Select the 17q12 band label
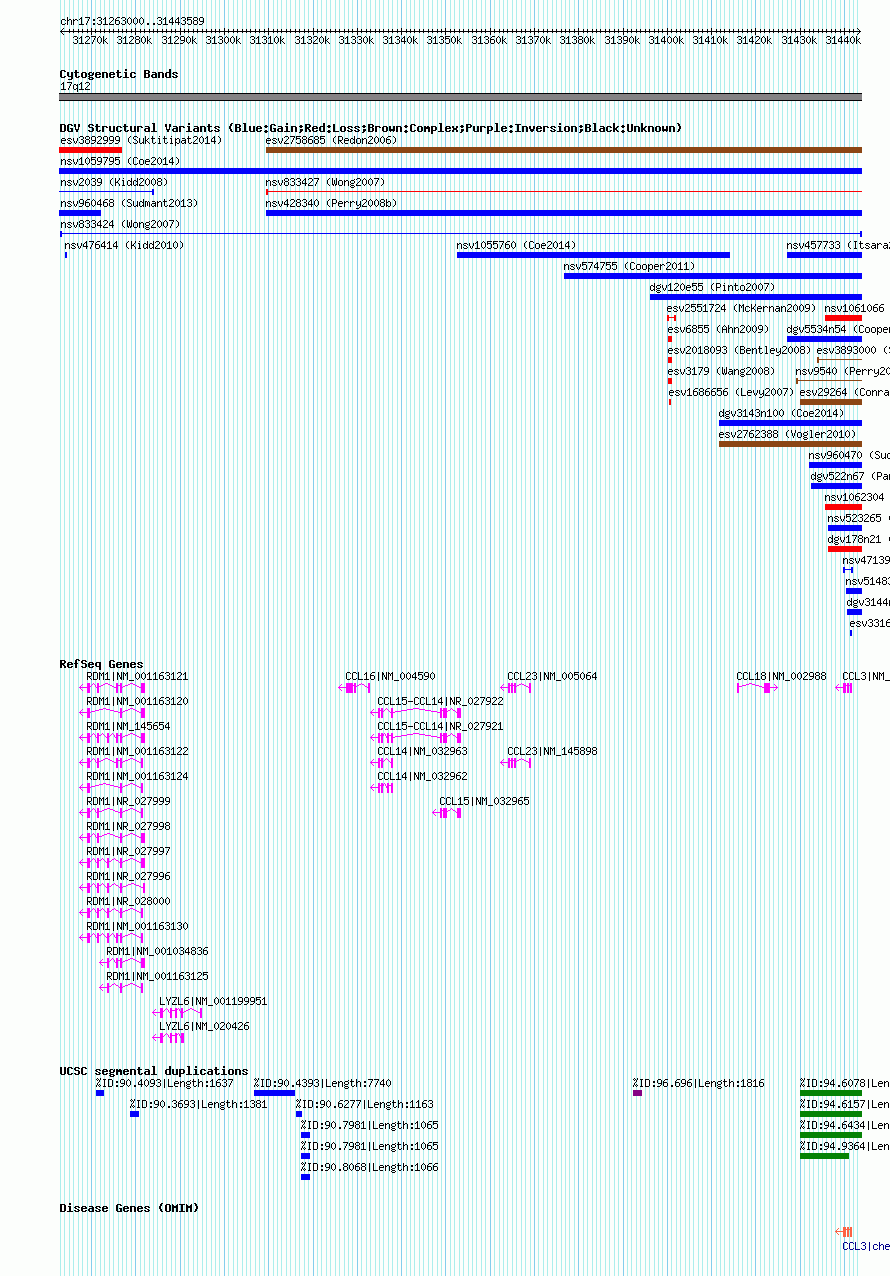890x1276 pixels. 75,86
